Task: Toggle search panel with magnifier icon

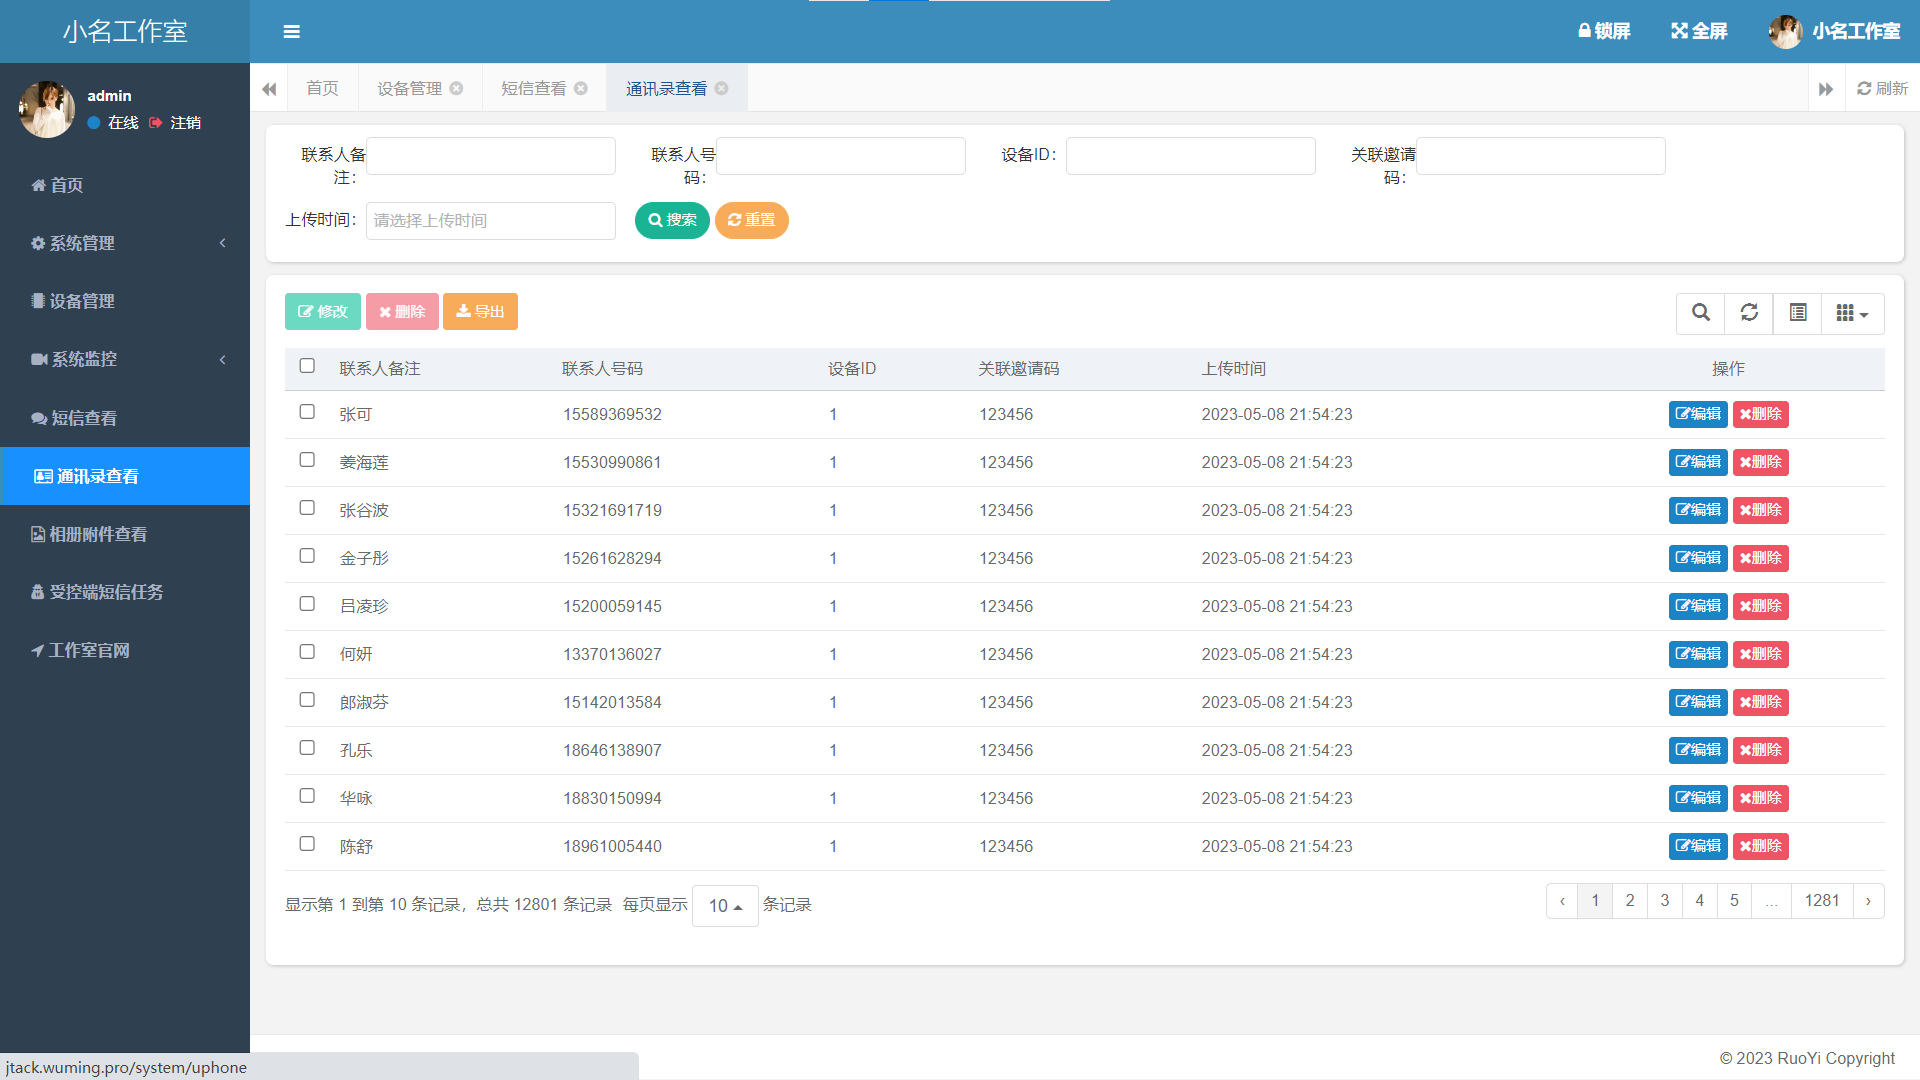Action: (x=1700, y=313)
